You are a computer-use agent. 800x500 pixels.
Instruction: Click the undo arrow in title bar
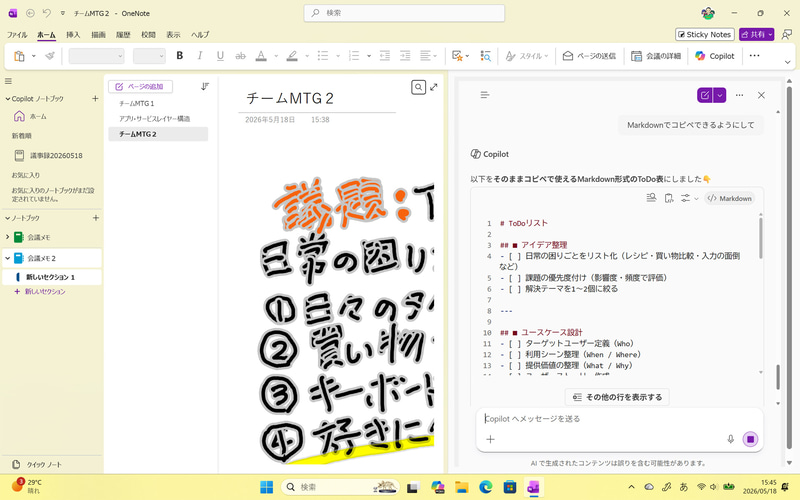coord(46,13)
